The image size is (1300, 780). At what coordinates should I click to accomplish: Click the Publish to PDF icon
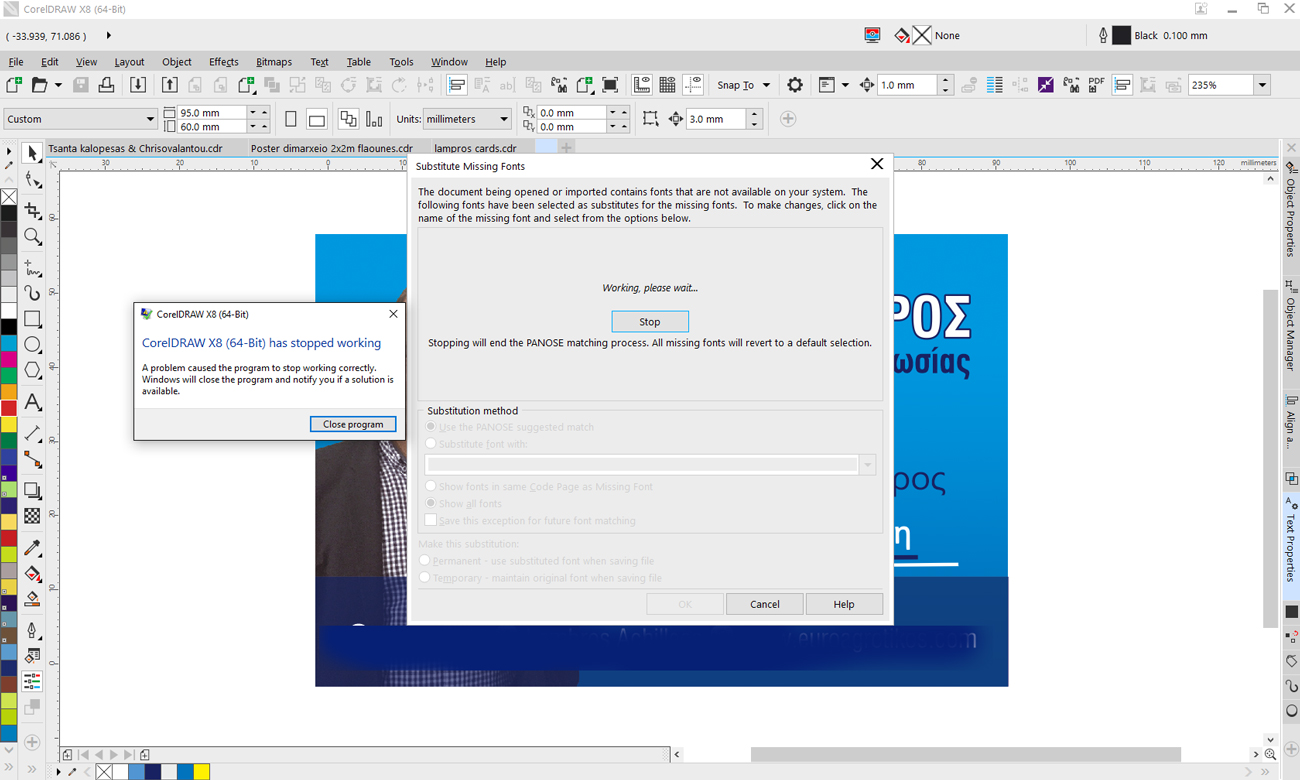pyautogui.click(x=1096, y=85)
